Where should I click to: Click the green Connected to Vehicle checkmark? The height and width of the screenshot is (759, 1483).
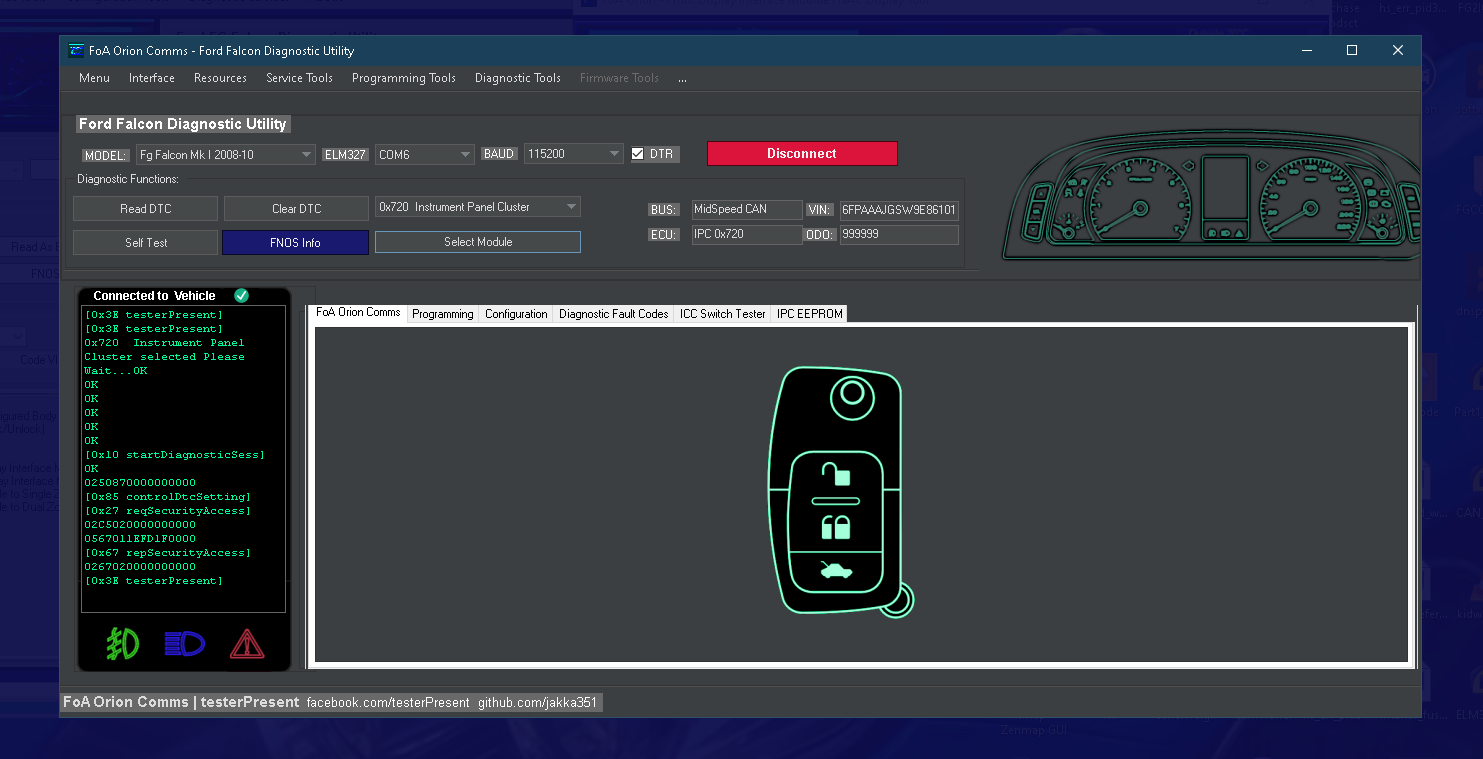coord(240,295)
